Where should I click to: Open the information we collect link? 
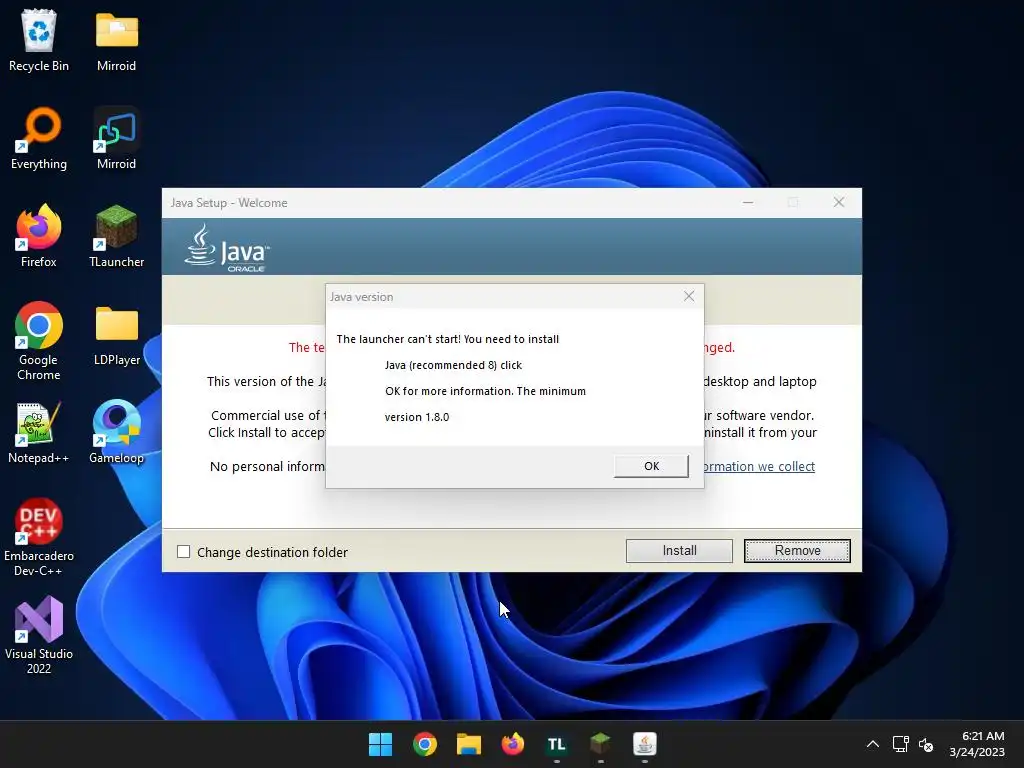coord(759,466)
